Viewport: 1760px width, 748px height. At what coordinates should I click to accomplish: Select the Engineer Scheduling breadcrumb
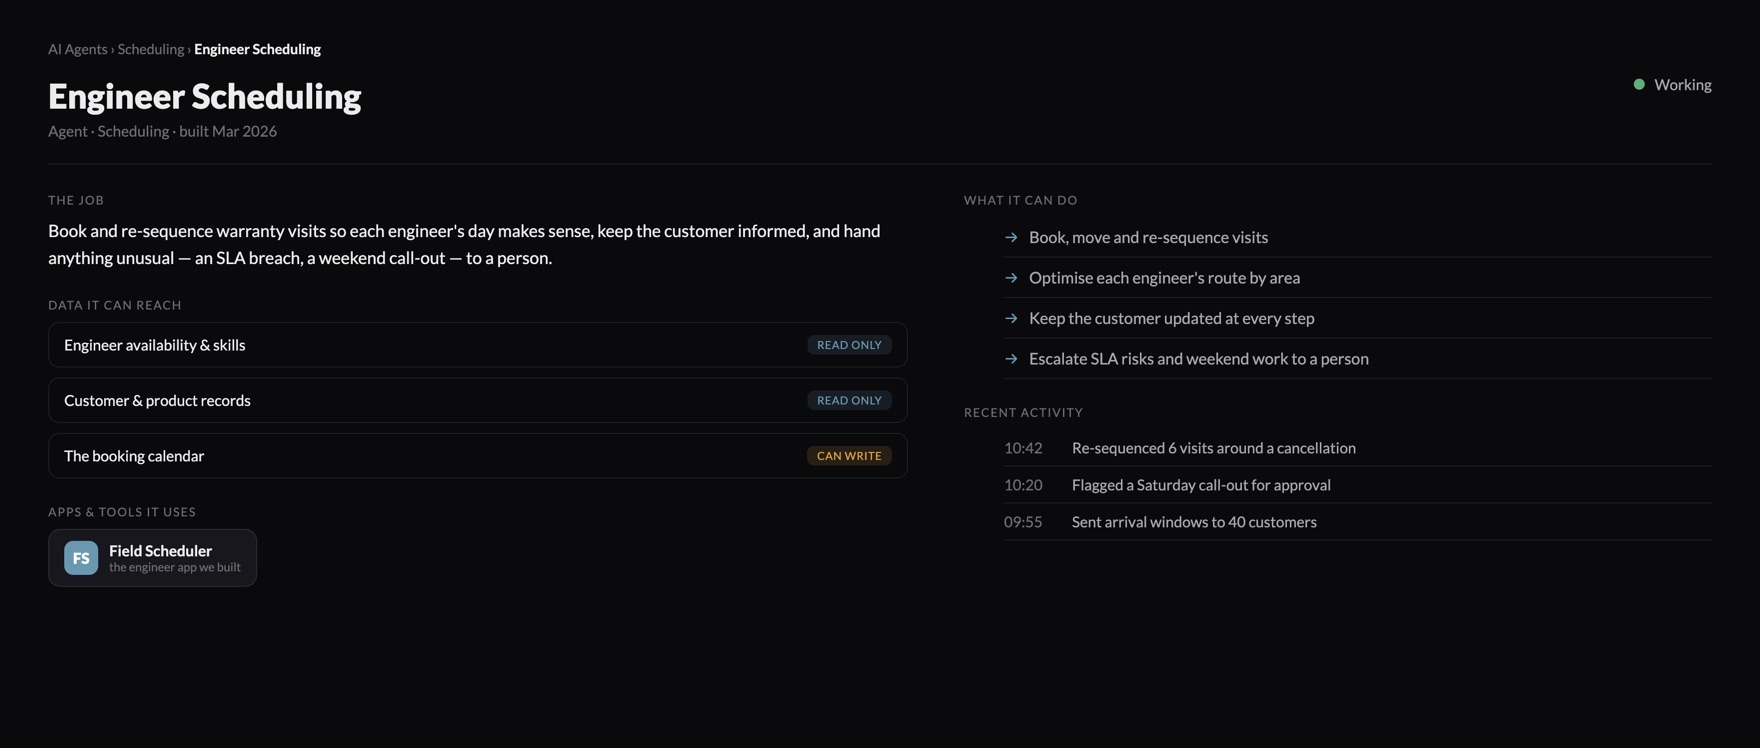tap(257, 49)
